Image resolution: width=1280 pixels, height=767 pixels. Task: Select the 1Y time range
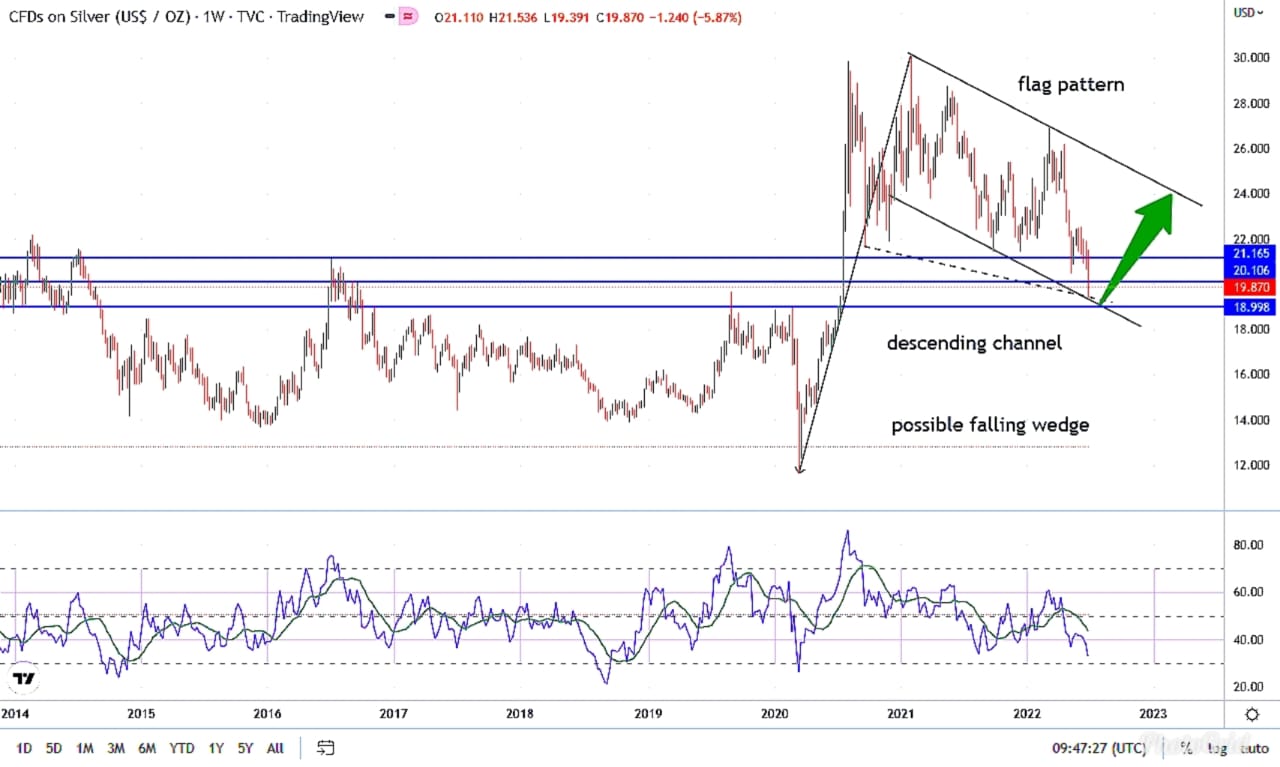coord(216,747)
